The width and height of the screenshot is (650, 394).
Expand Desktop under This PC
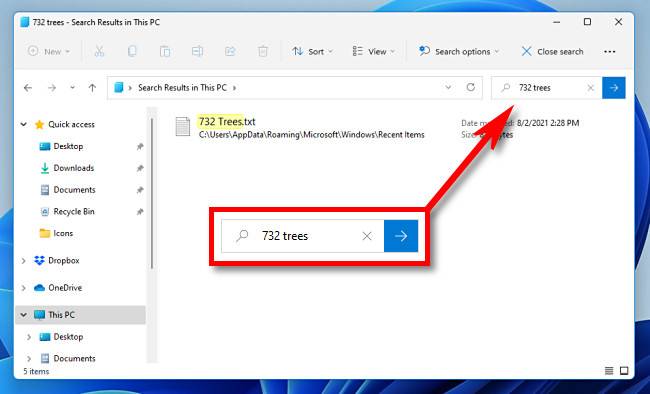coord(29,337)
